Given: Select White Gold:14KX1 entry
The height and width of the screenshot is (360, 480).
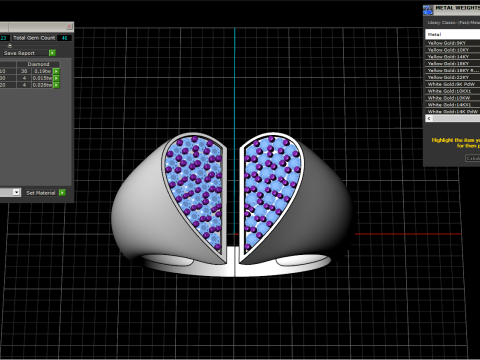Looking at the screenshot, I should pos(453,105).
